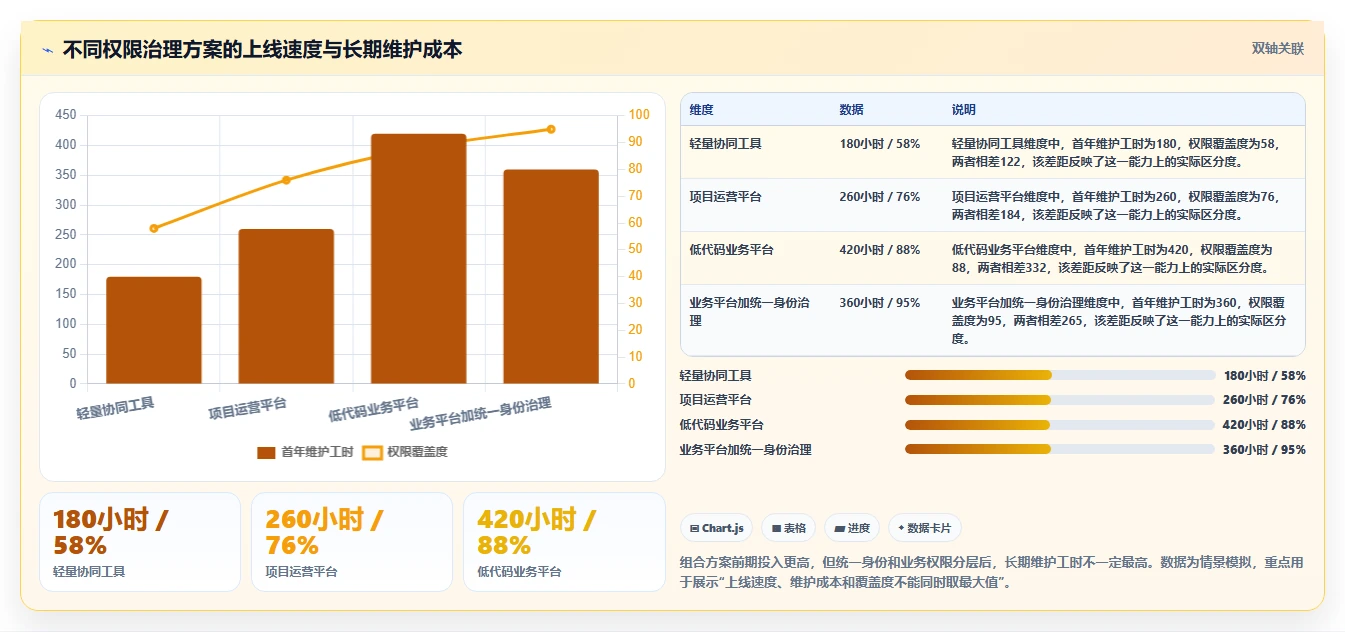Click the 权限覆盖度 legend color box
The width and height of the screenshot is (1345, 632).
372,452
